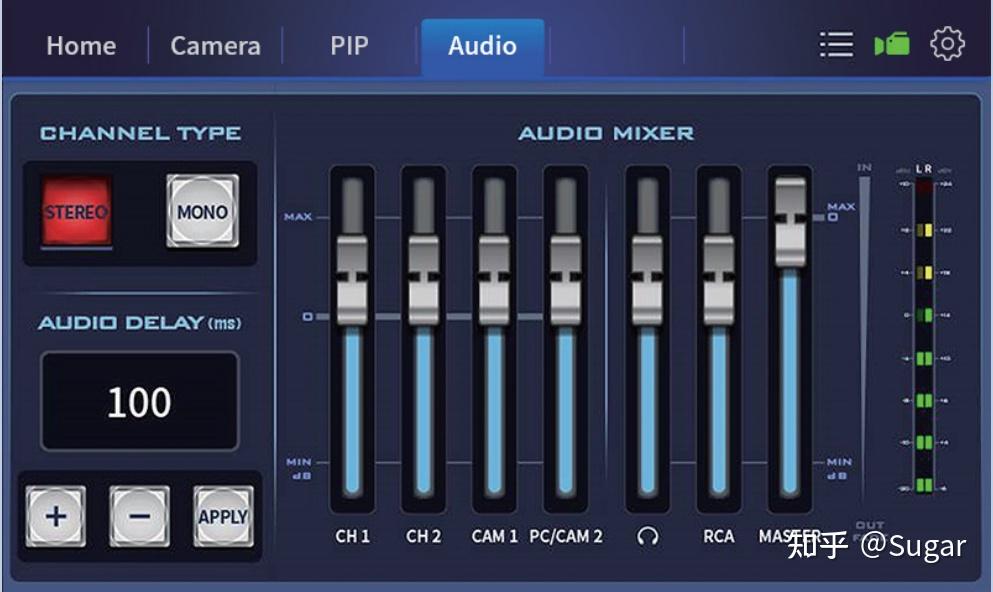Click the audio delay value field showing 100
Image resolution: width=993 pixels, height=592 pixels.
[x=139, y=401]
